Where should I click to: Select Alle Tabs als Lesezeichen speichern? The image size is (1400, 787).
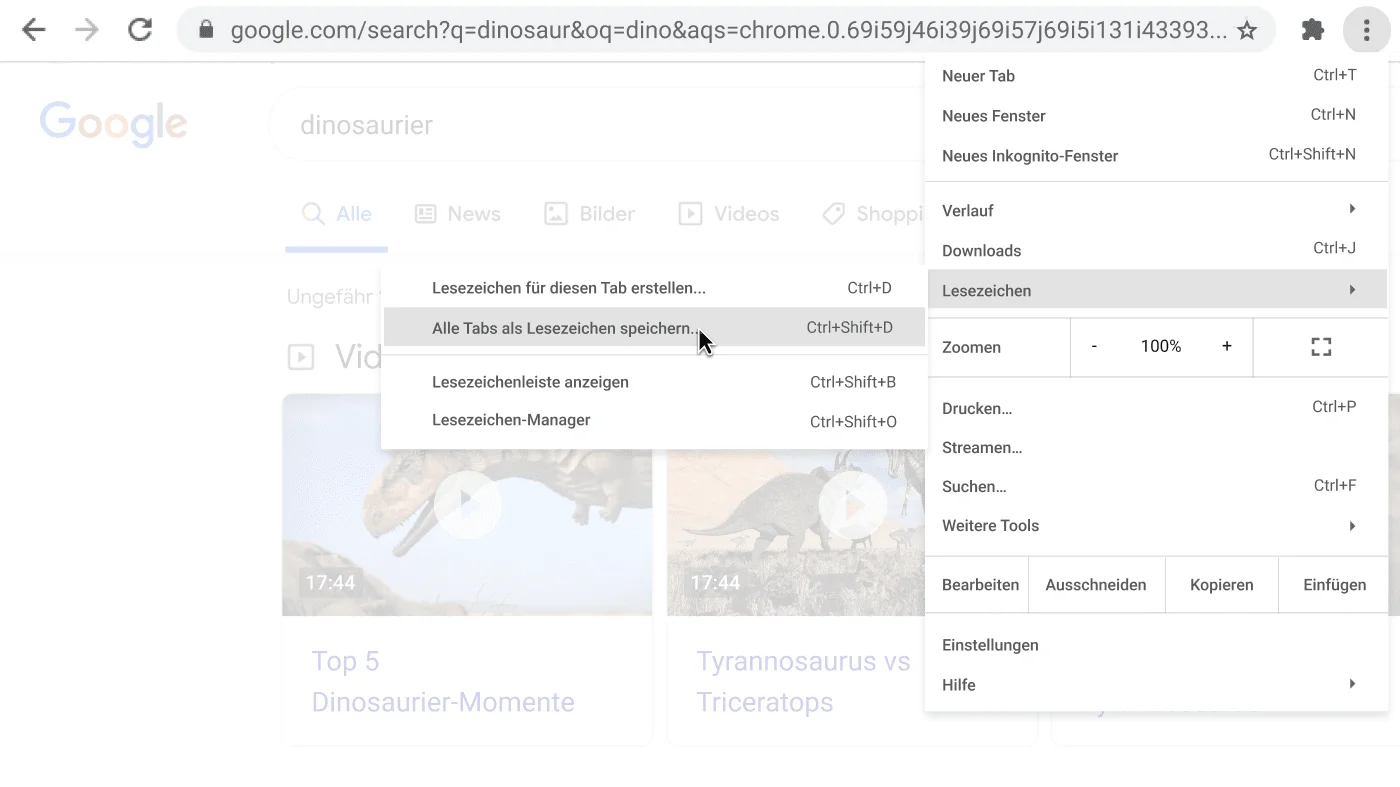pyautogui.click(x=565, y=327)
